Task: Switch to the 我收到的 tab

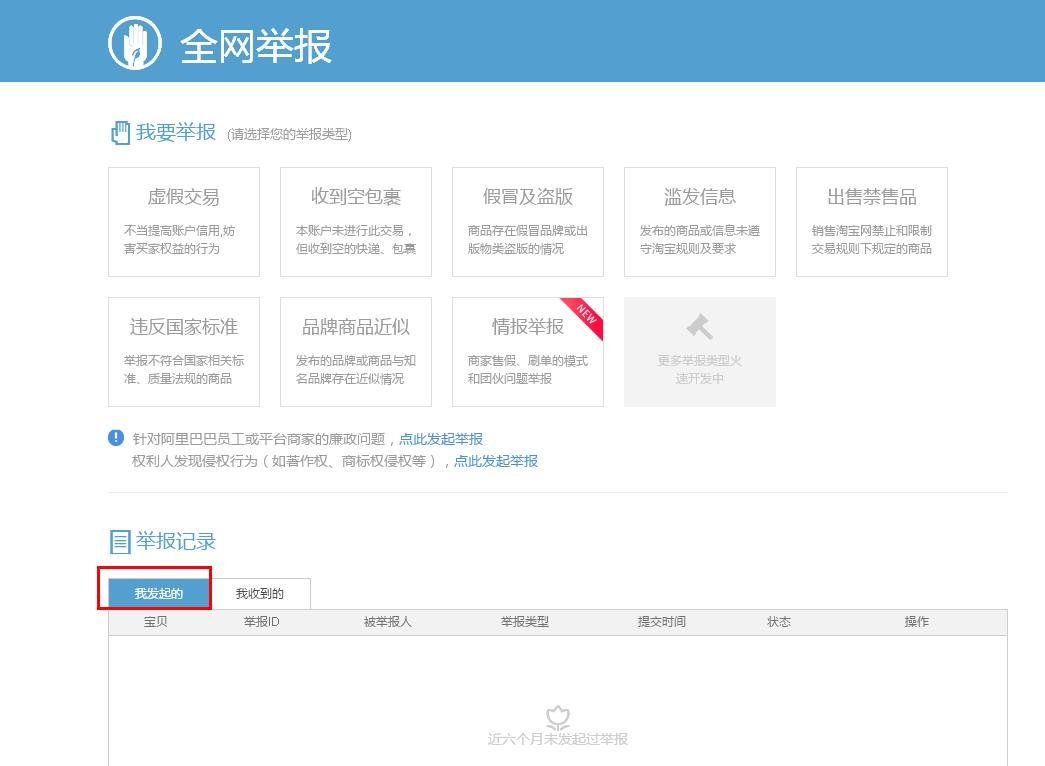Action: tap(260, 593)
